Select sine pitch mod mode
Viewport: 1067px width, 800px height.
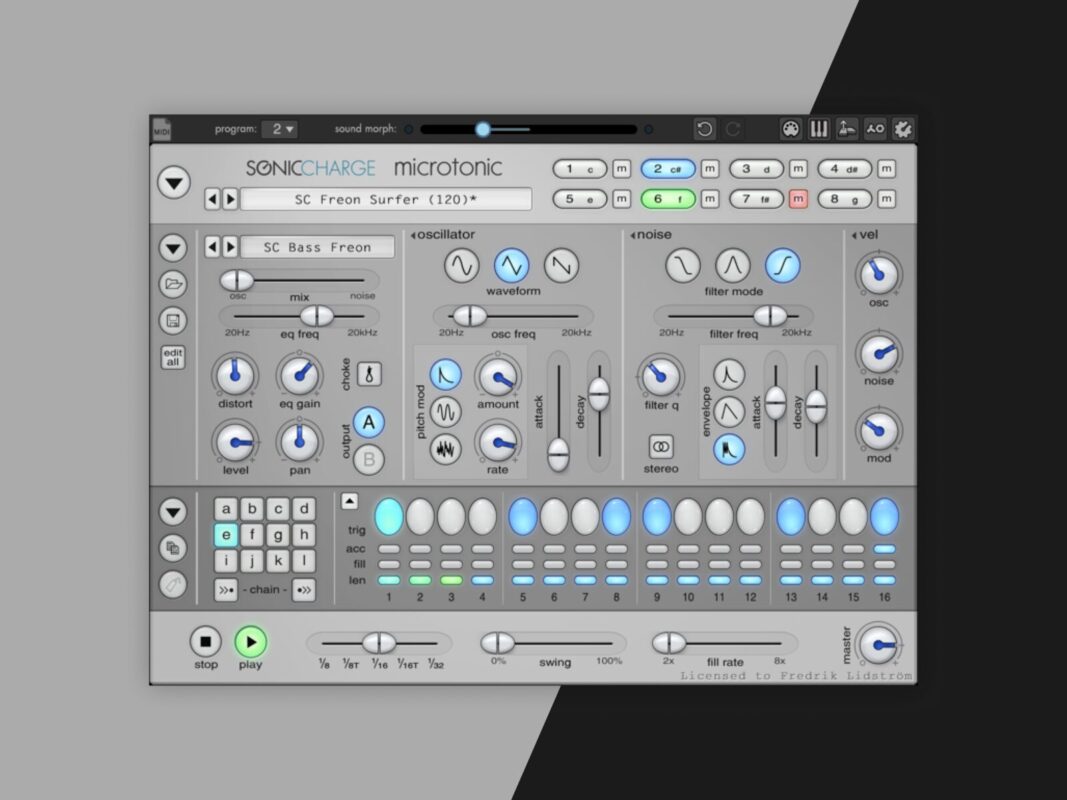pyautogui.click(x=446, y=412)
